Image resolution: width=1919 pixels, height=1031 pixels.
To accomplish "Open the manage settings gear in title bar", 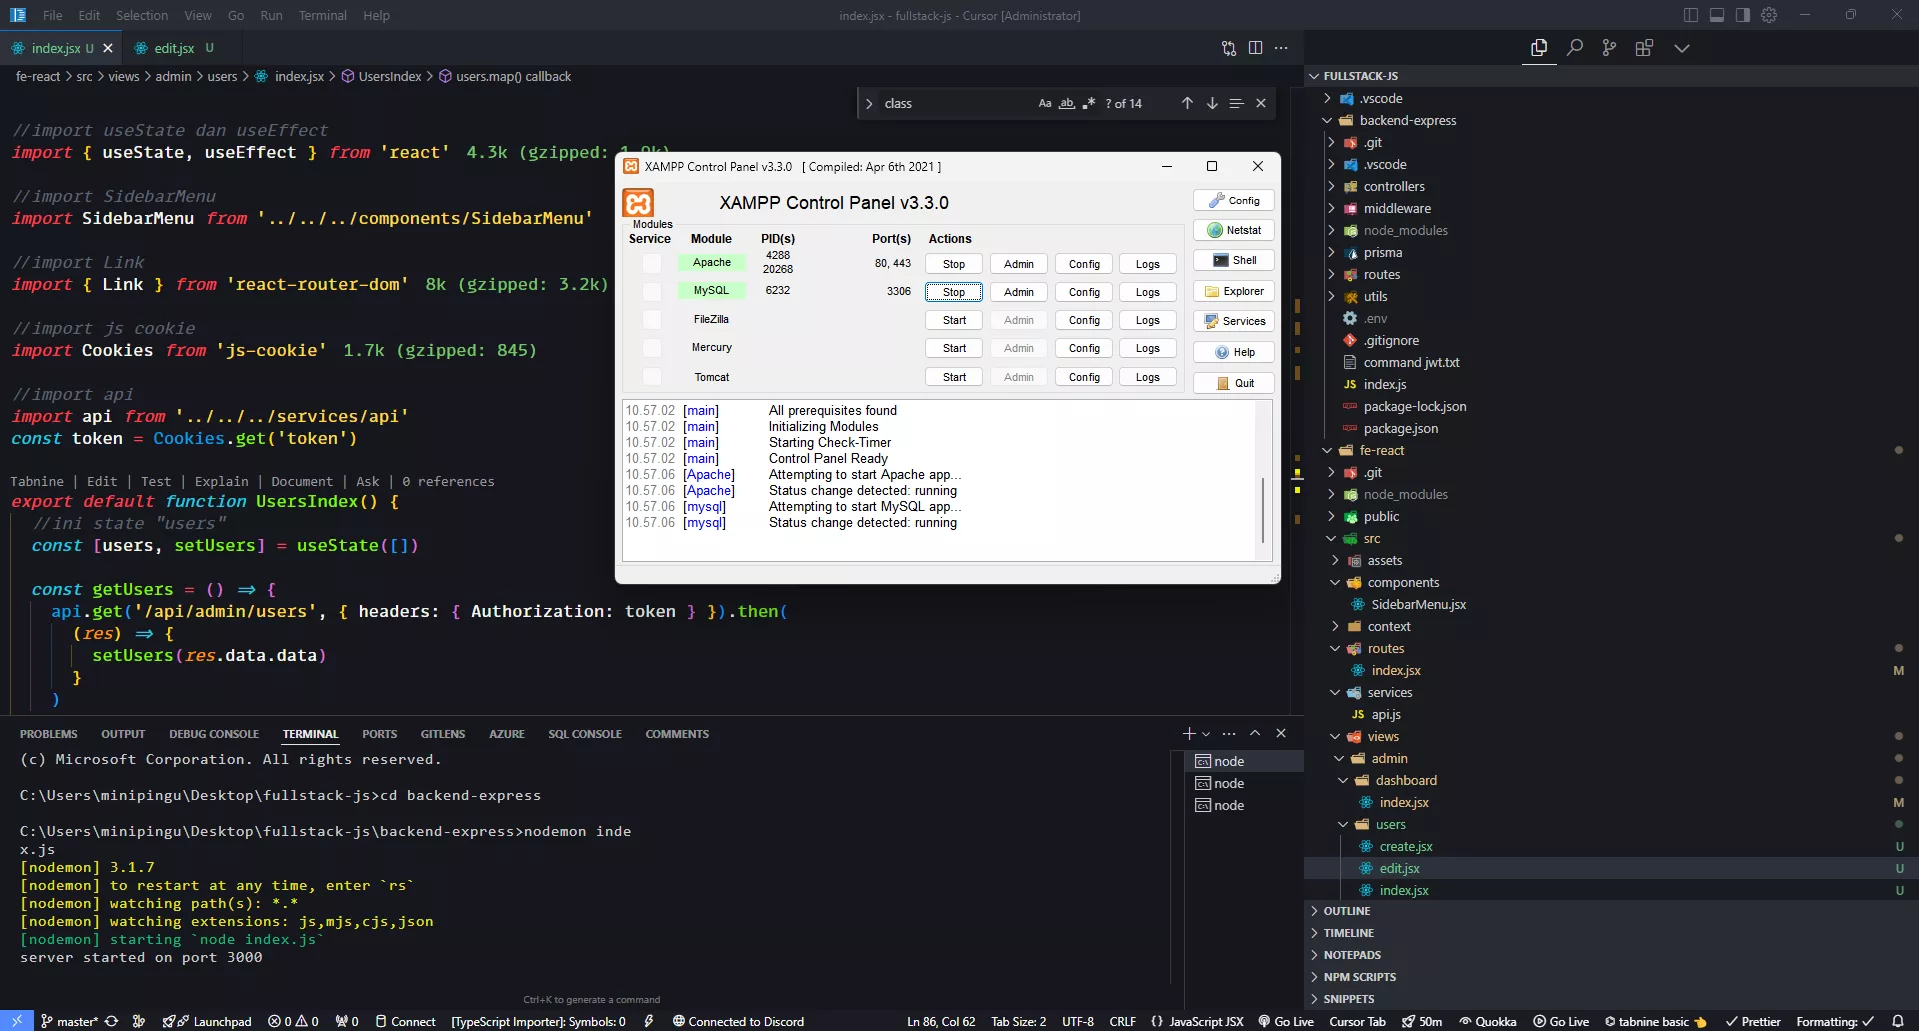I will point(1769,15).
